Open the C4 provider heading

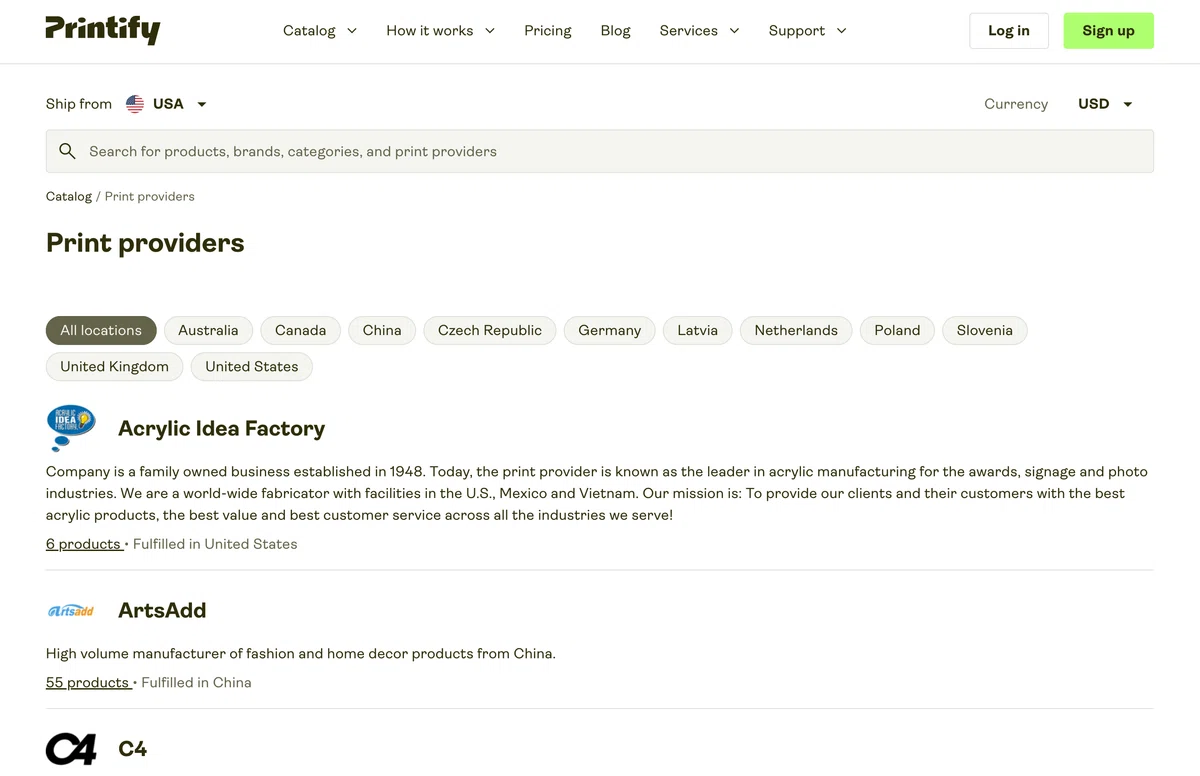pyautogui.click(x=133, y=749)
